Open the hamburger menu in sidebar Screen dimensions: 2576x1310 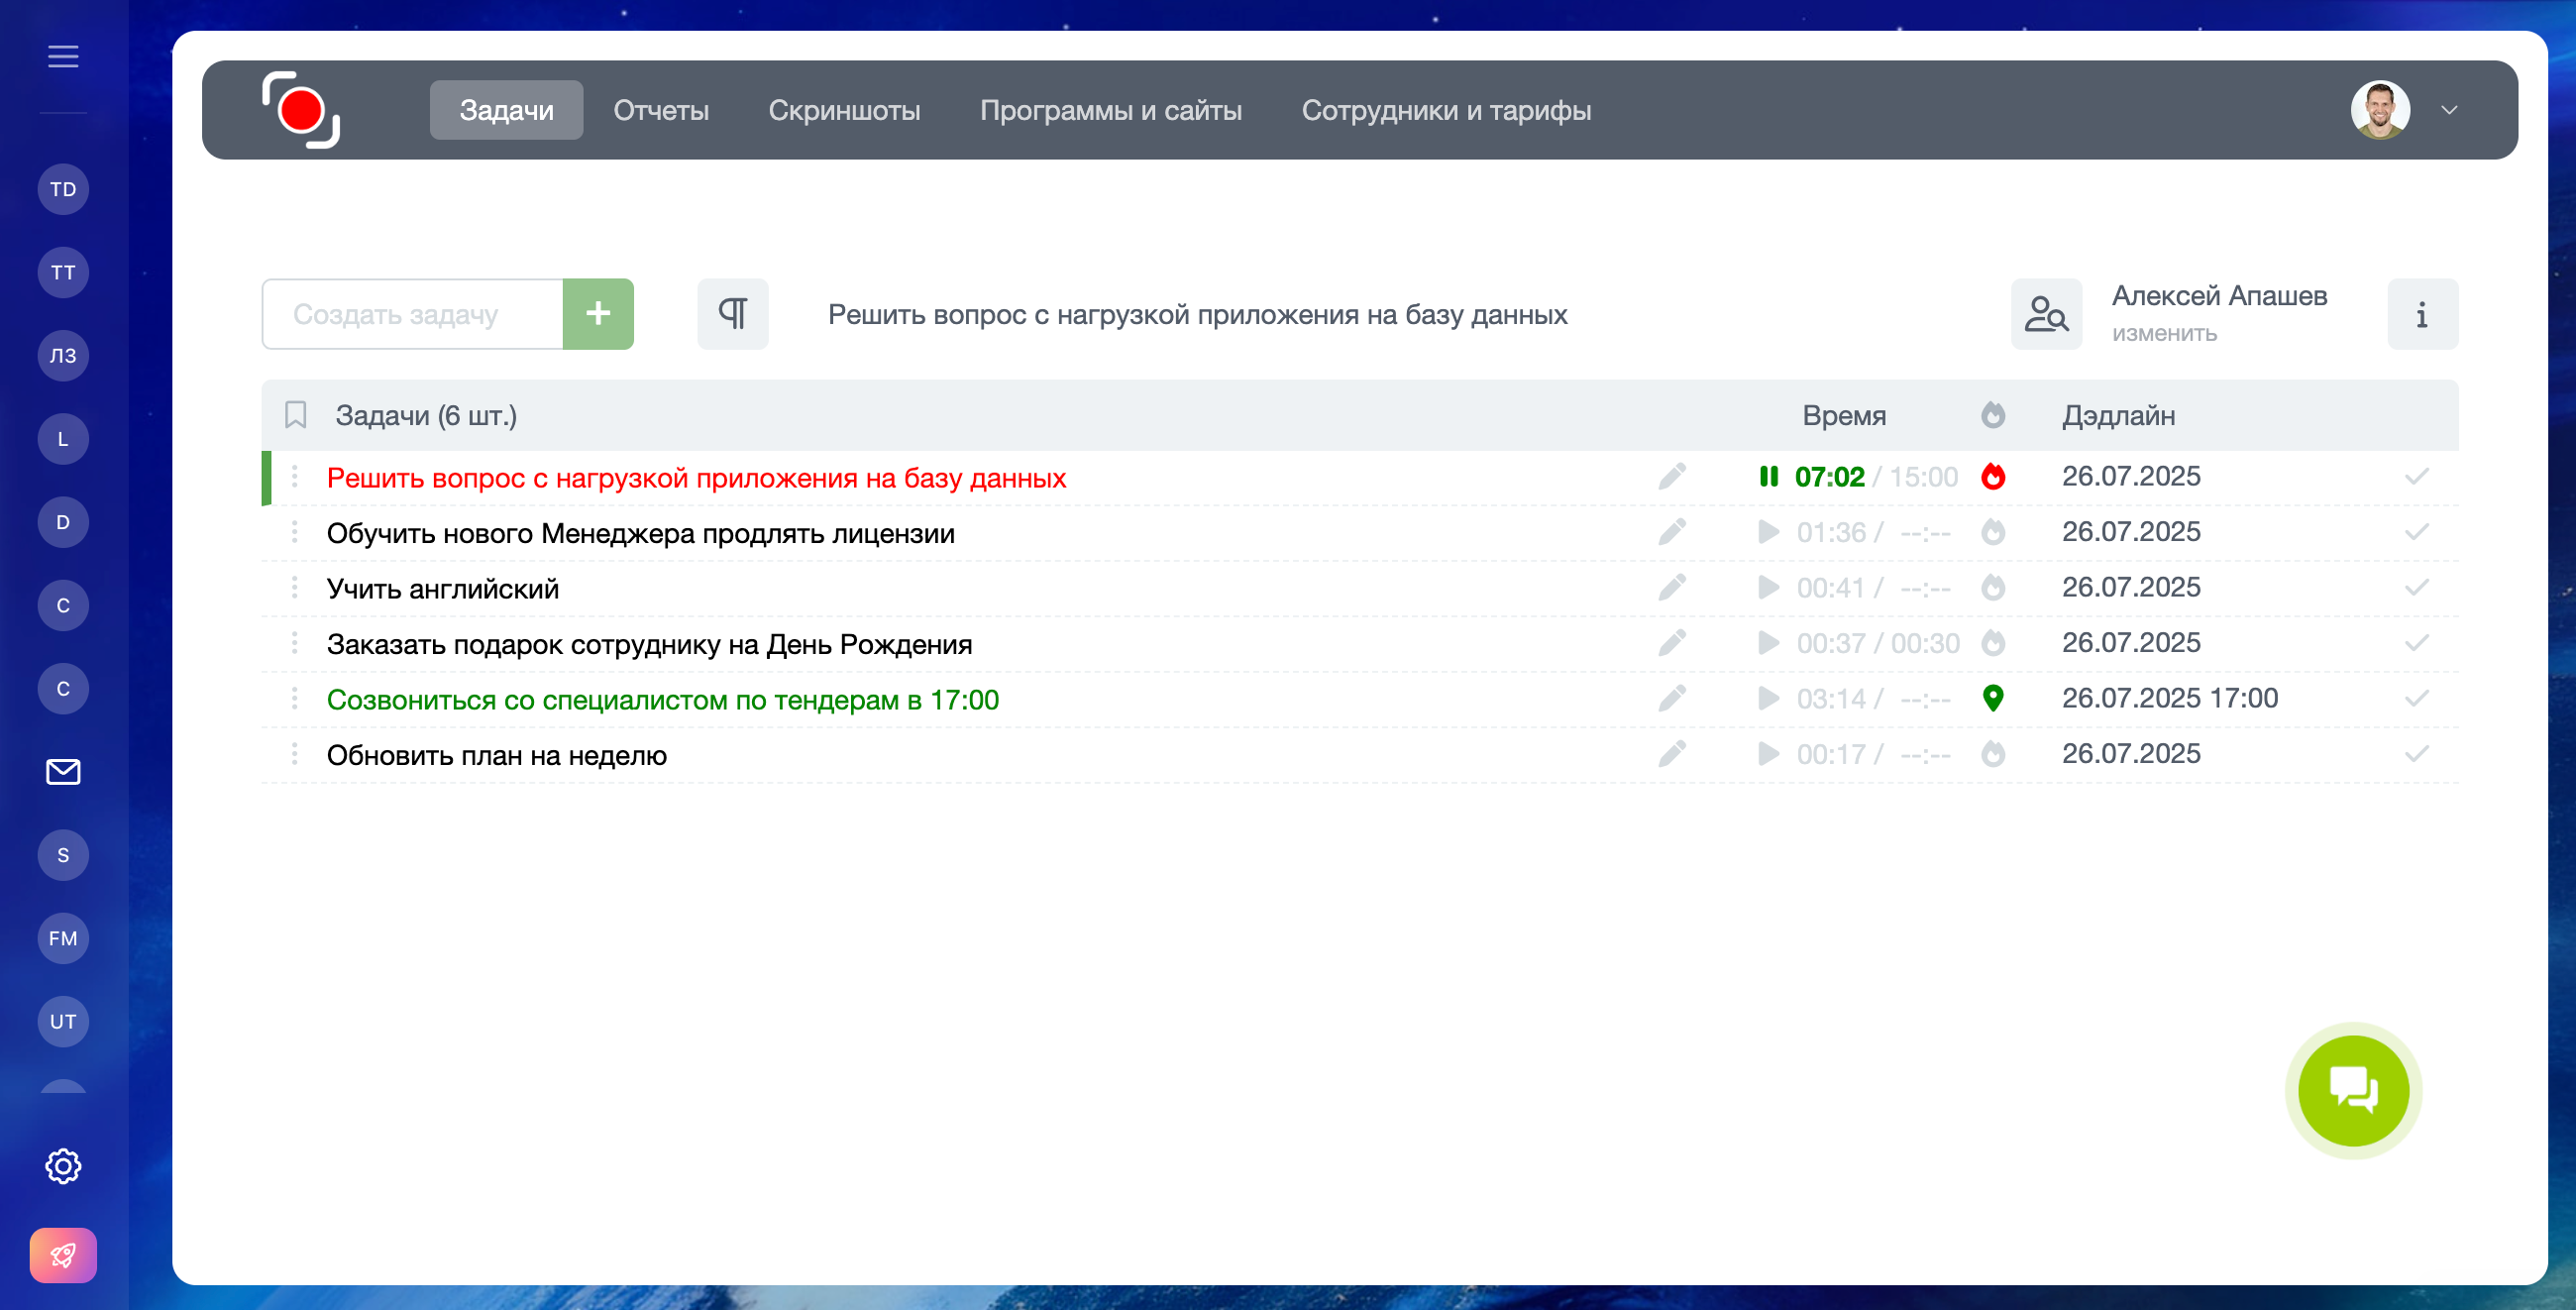(63, 57)
